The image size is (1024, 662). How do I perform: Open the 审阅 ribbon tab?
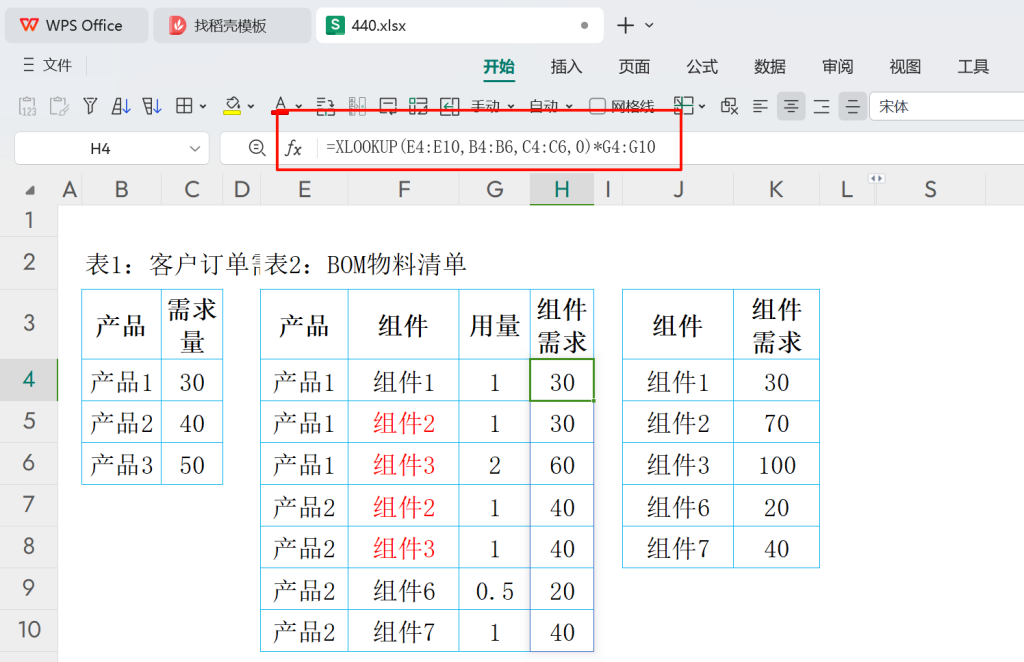[838, 66]
